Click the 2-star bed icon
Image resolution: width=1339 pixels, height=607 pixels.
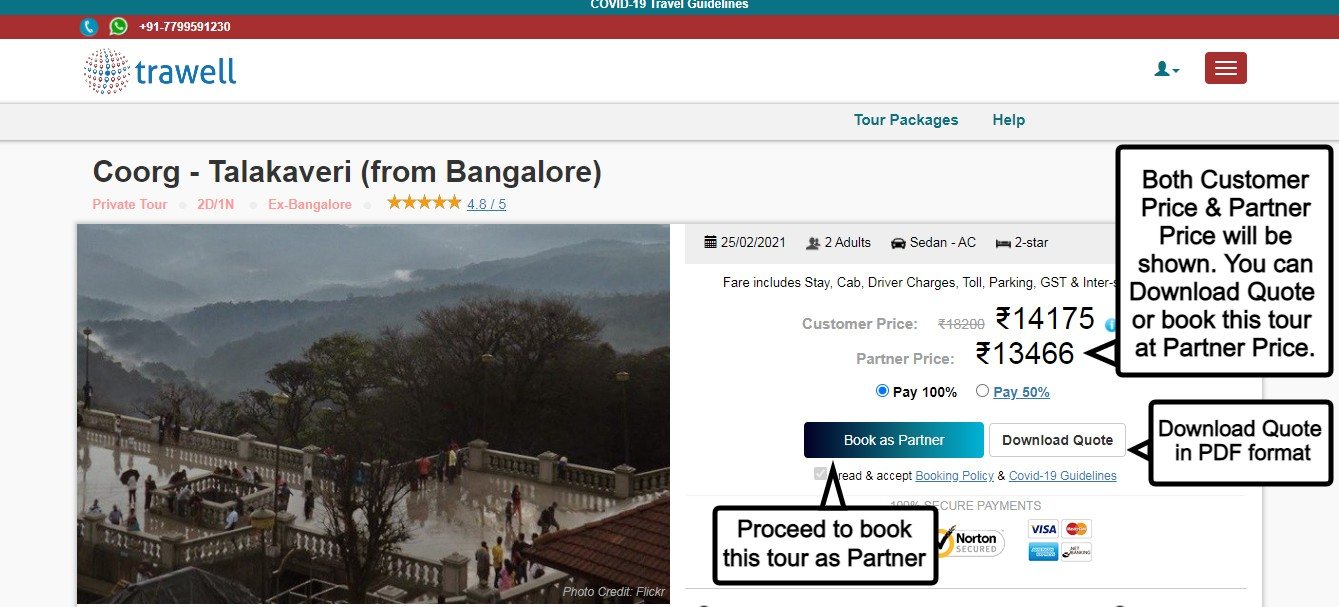[x=1003, y=242]
